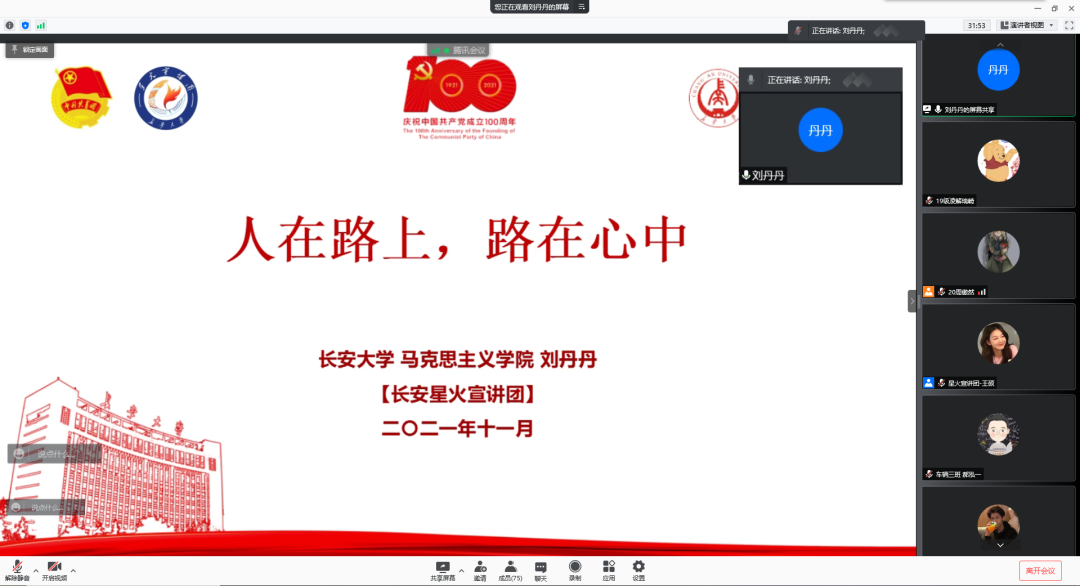Toggle fullscreen mode top right
The height and width of the screenshot is (586, 1080).
coord(1070,25)
